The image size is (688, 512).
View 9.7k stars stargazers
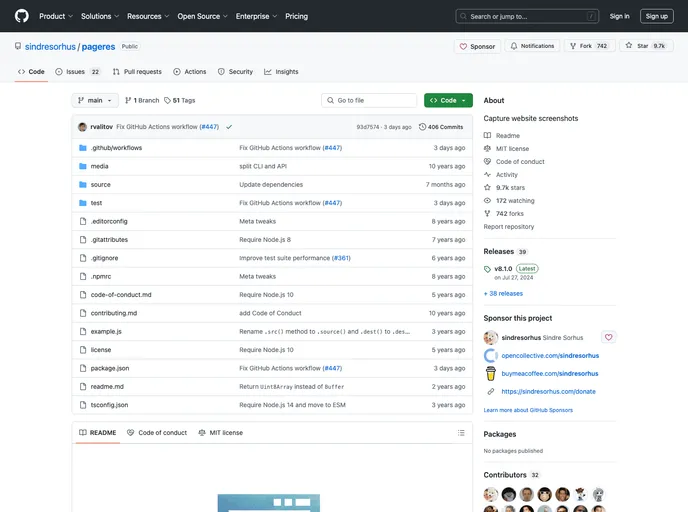pos(504,188)
